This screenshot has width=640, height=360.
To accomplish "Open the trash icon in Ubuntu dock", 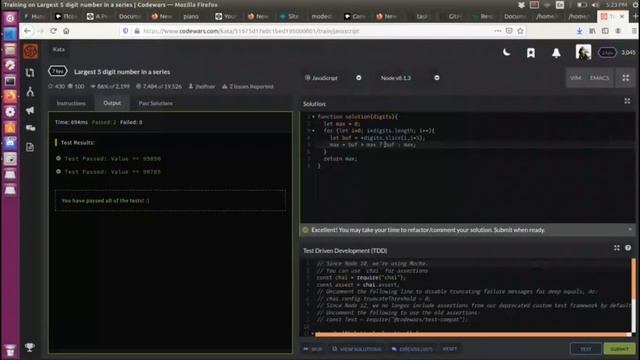I will coord(10,351).
